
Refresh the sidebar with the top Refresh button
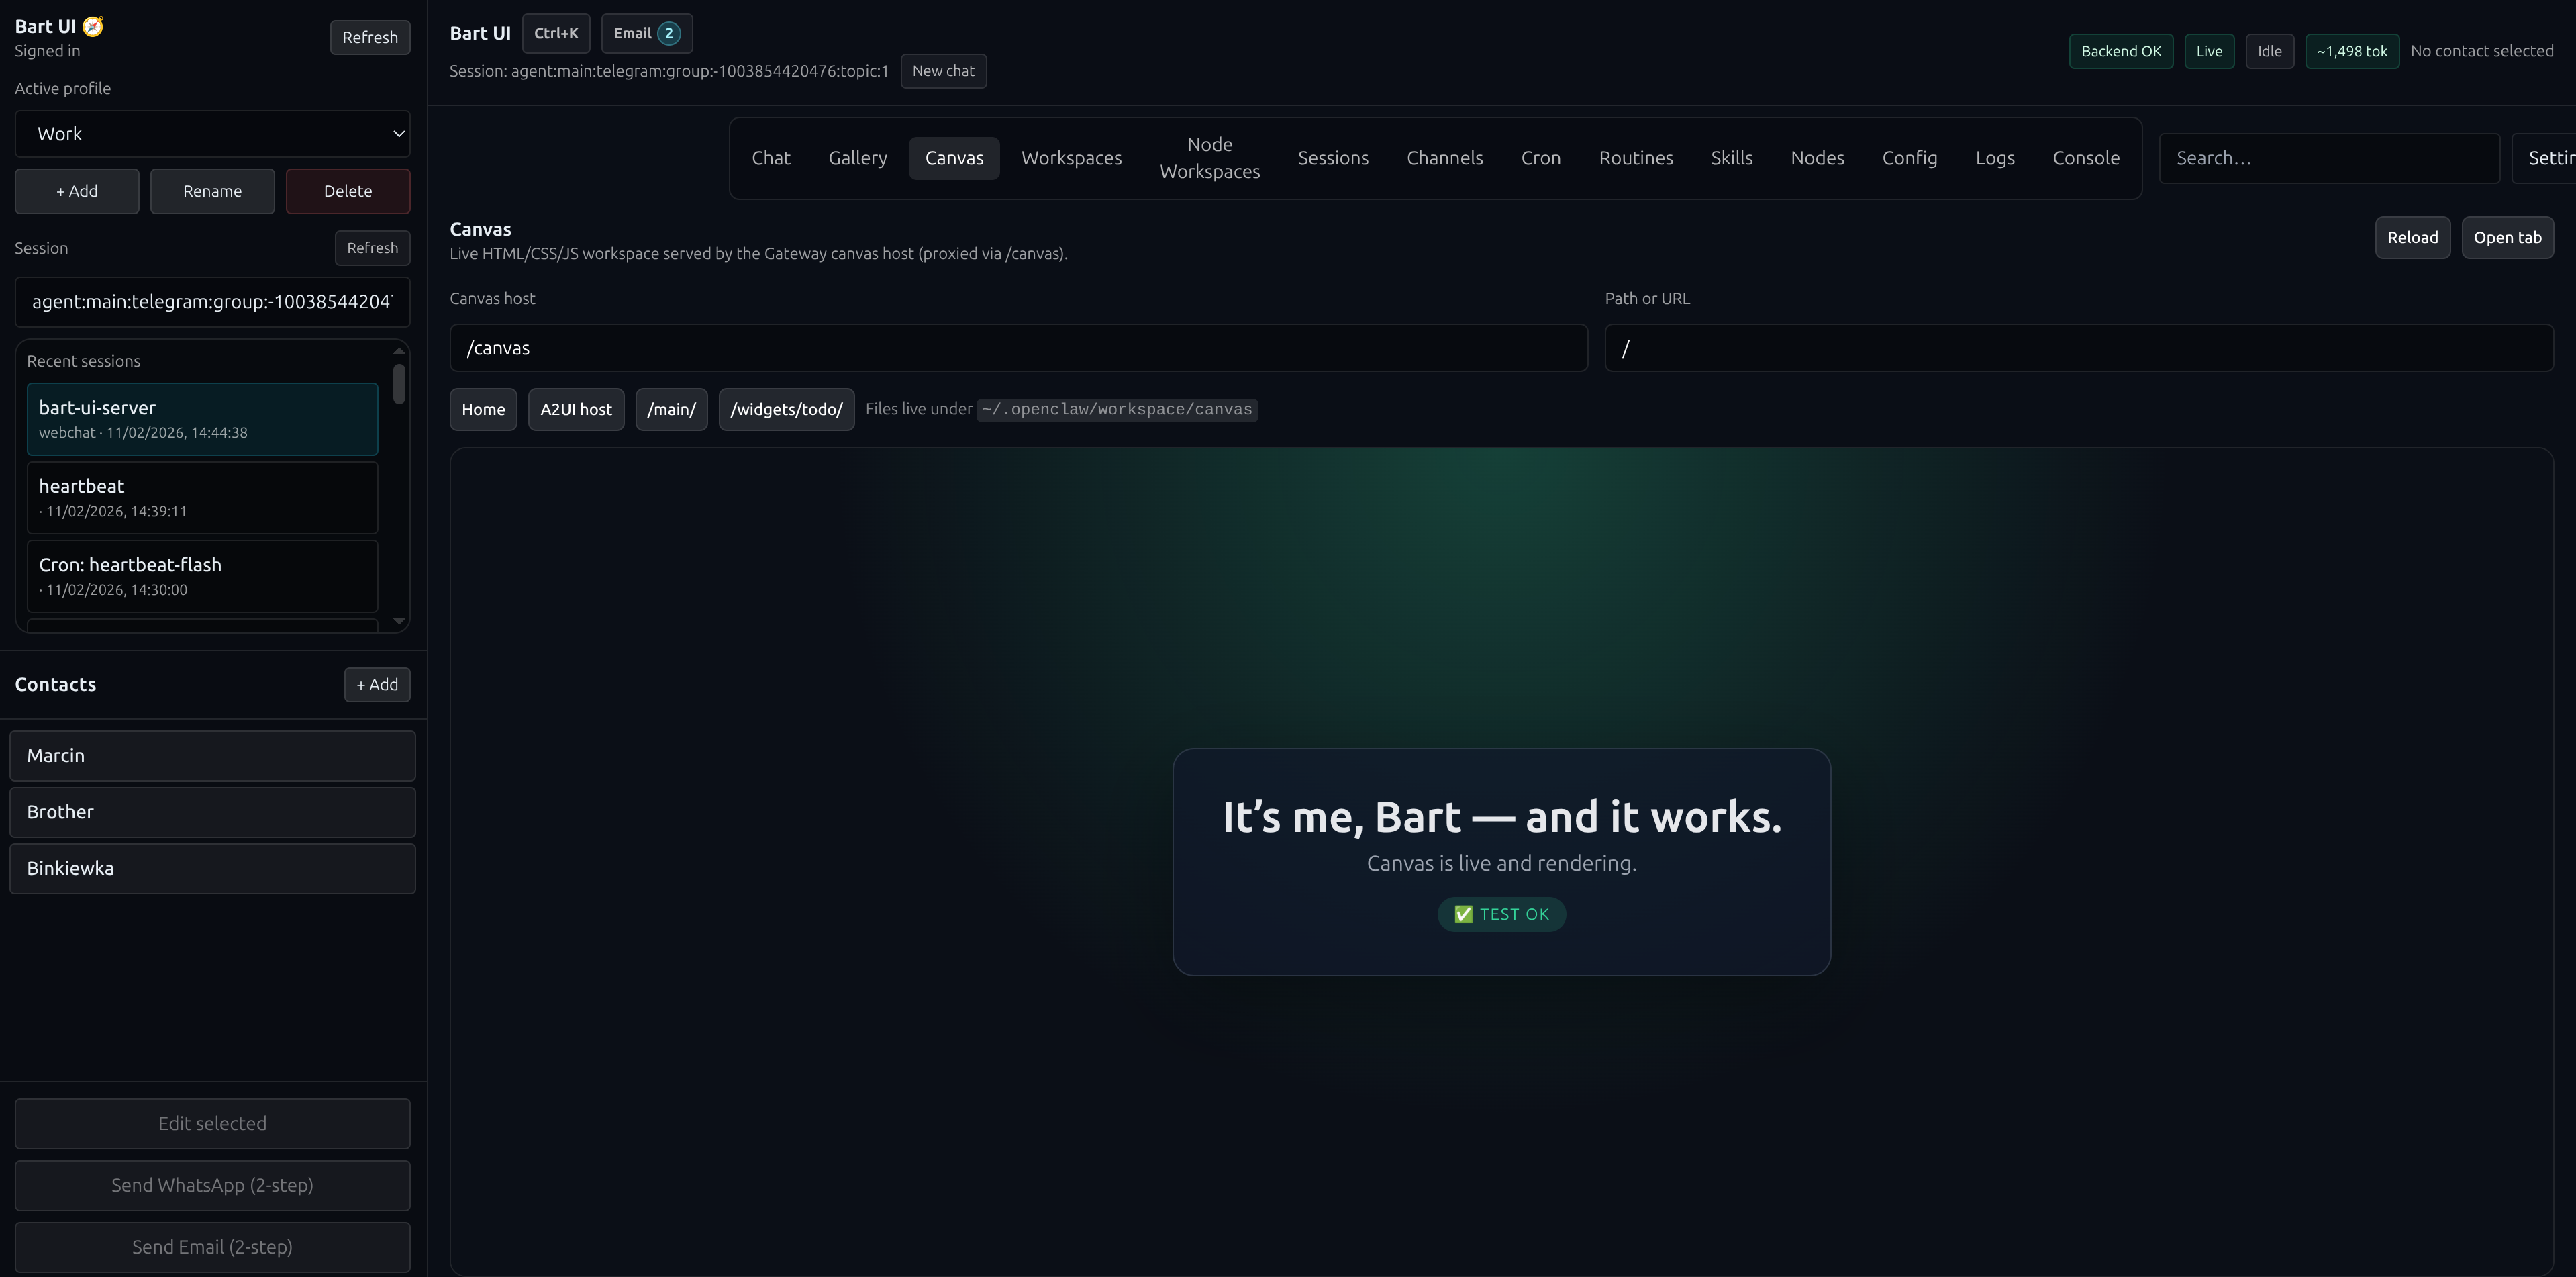(370, 37)
